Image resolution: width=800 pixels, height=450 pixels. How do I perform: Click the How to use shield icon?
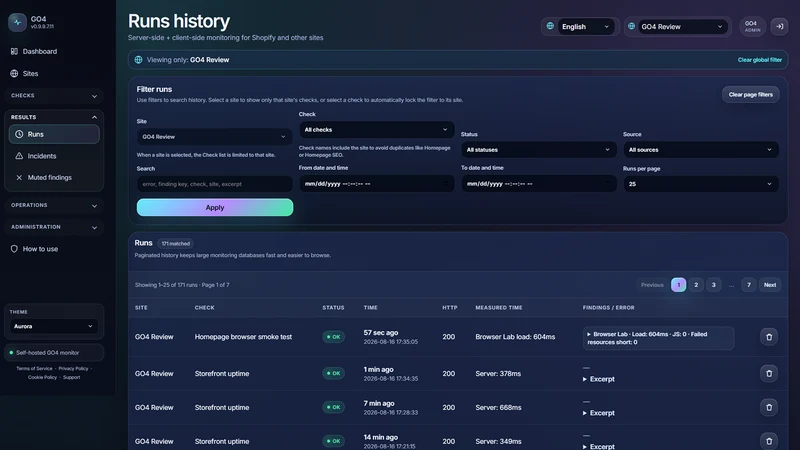click(14, 249)
